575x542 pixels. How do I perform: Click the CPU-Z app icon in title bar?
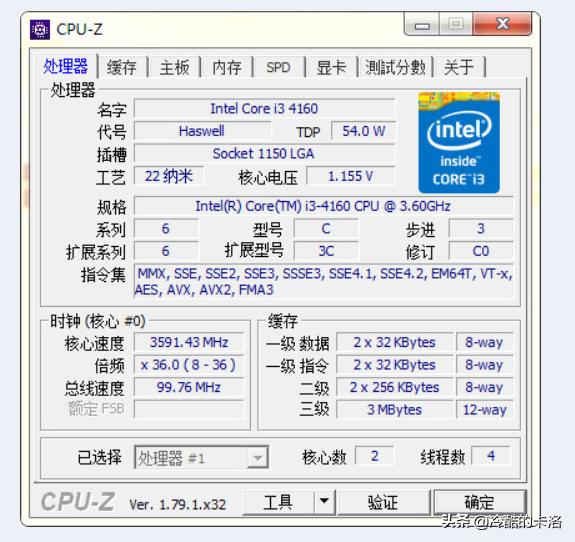click(40, 29)
